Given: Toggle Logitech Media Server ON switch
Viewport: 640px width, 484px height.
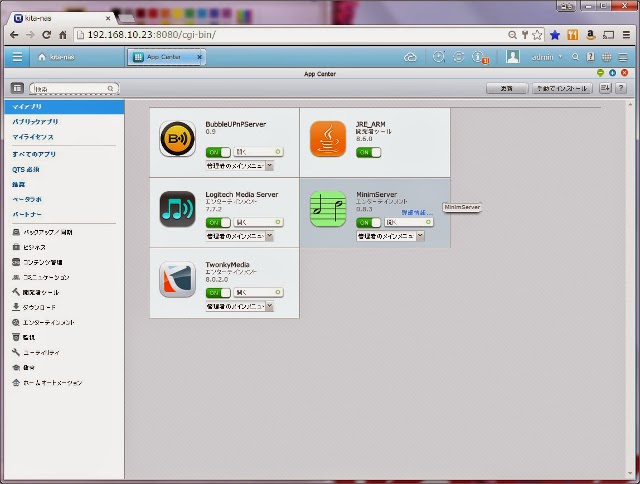Looking at the screenshot, I should click(218, 222).
